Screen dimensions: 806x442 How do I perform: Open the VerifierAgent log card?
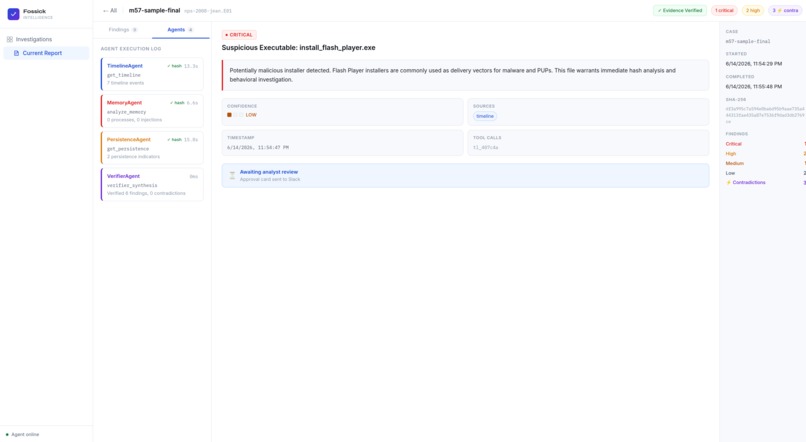pos(152,185)
